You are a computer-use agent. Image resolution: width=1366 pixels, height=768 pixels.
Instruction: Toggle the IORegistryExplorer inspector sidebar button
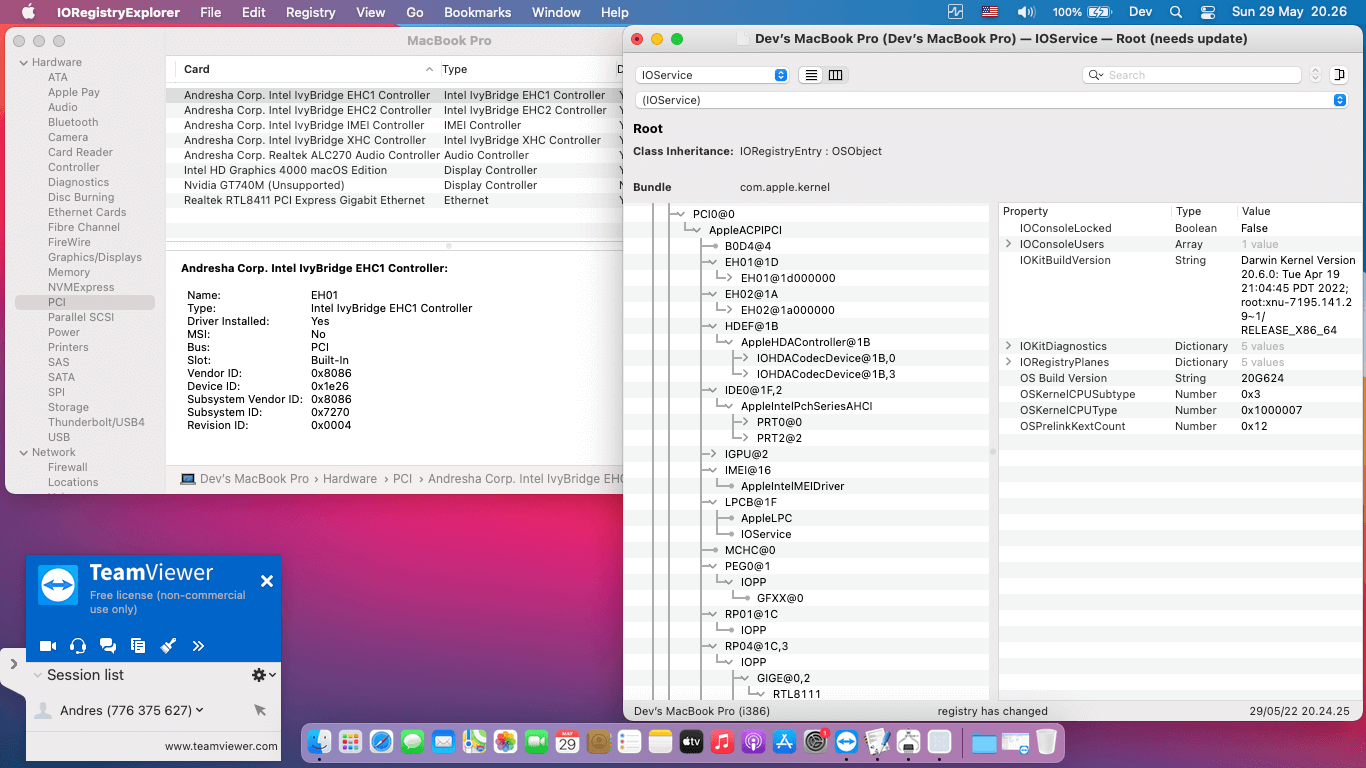(x=1339, y=75)
